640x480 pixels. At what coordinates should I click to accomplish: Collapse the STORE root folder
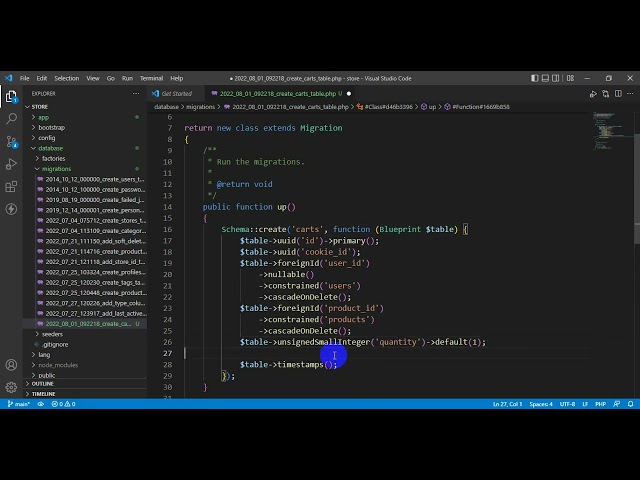coord(40,107)
